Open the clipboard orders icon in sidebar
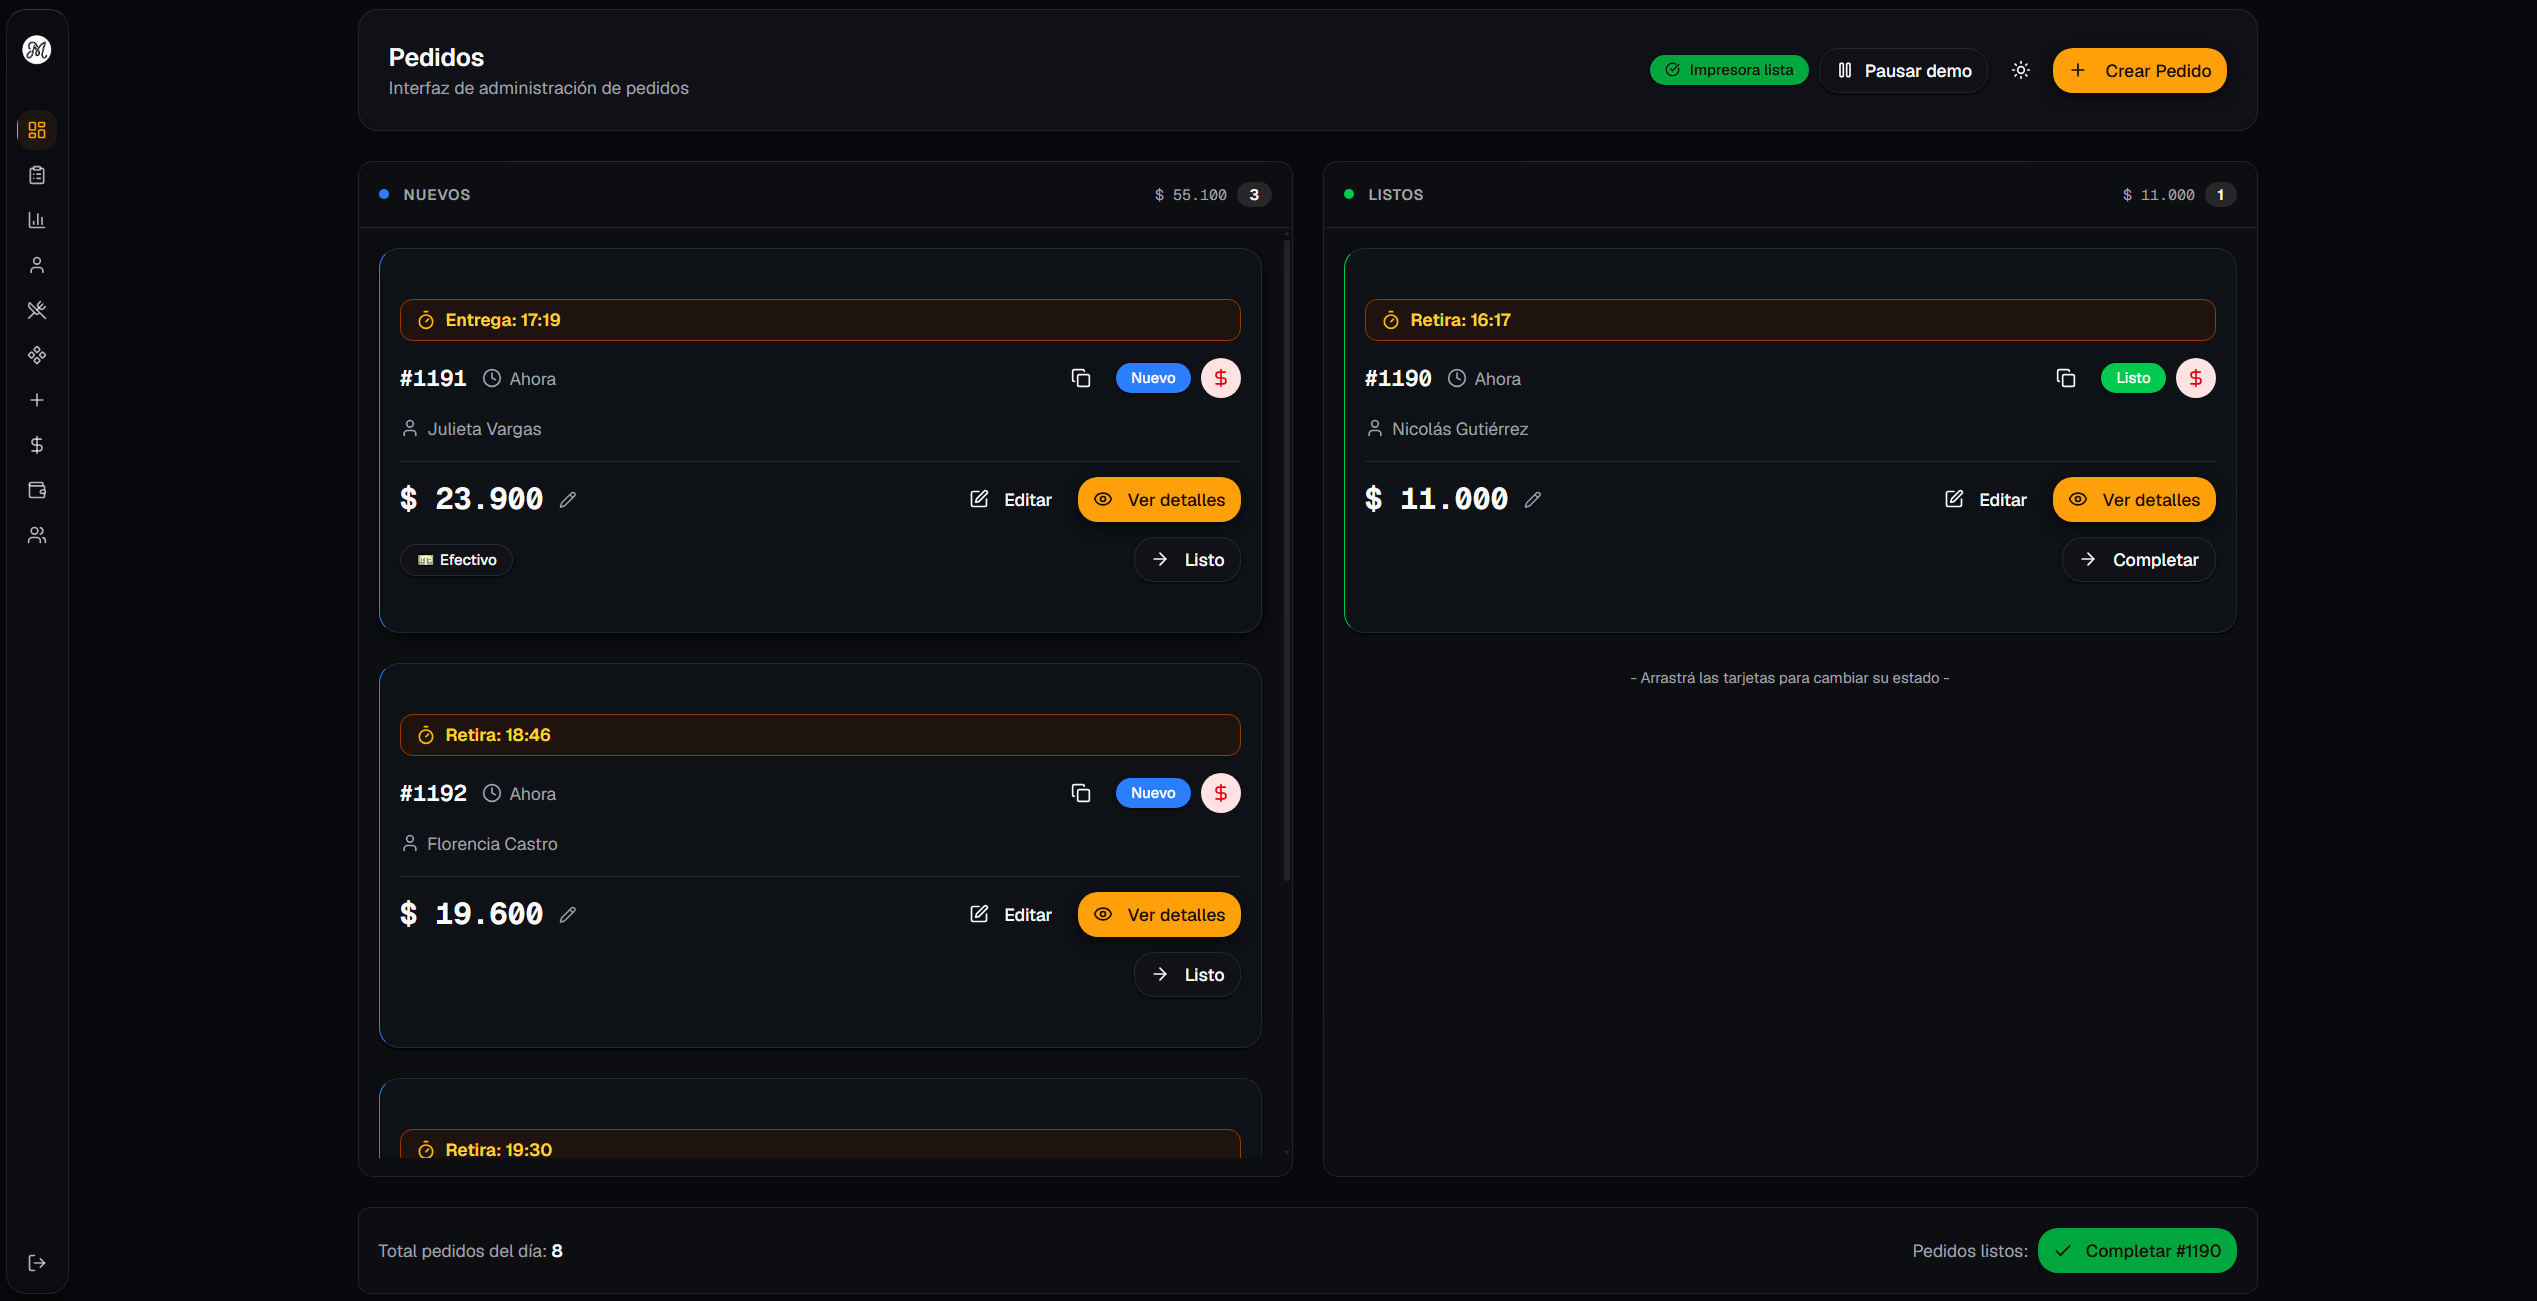 pyautogui.click(x=37, y=175)
